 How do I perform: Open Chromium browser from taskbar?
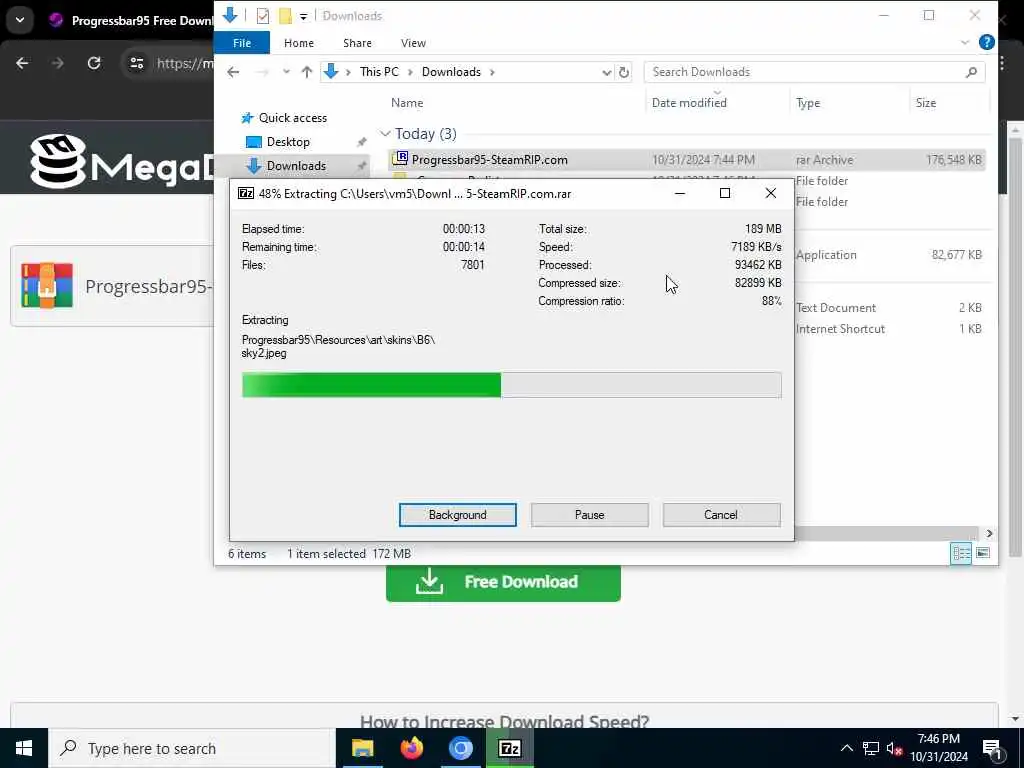pos(460,748)
